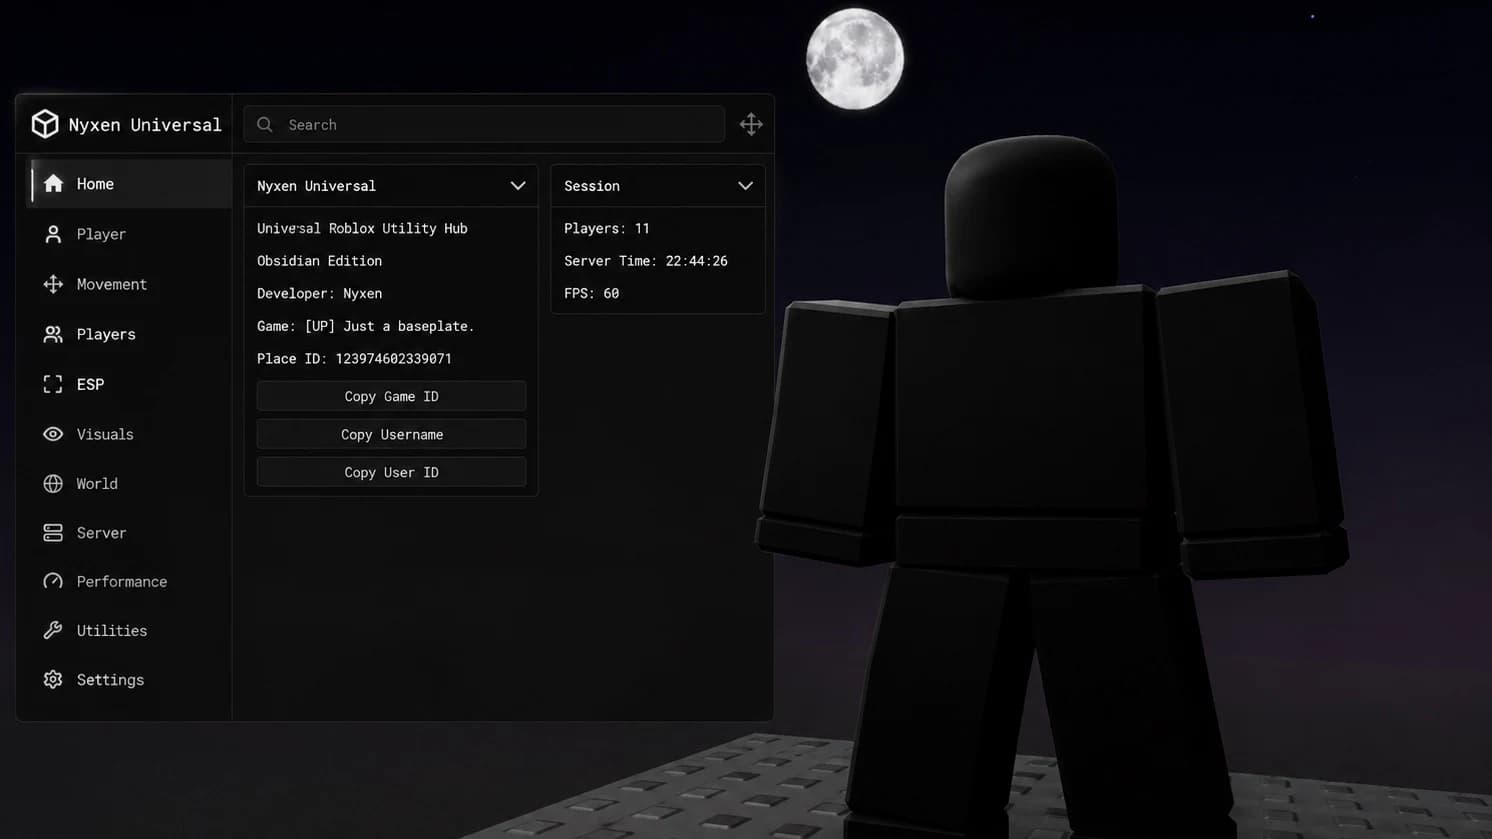
Task: Open the Visuals tab label
Action: pyautogui.click(x=105, y=434)
